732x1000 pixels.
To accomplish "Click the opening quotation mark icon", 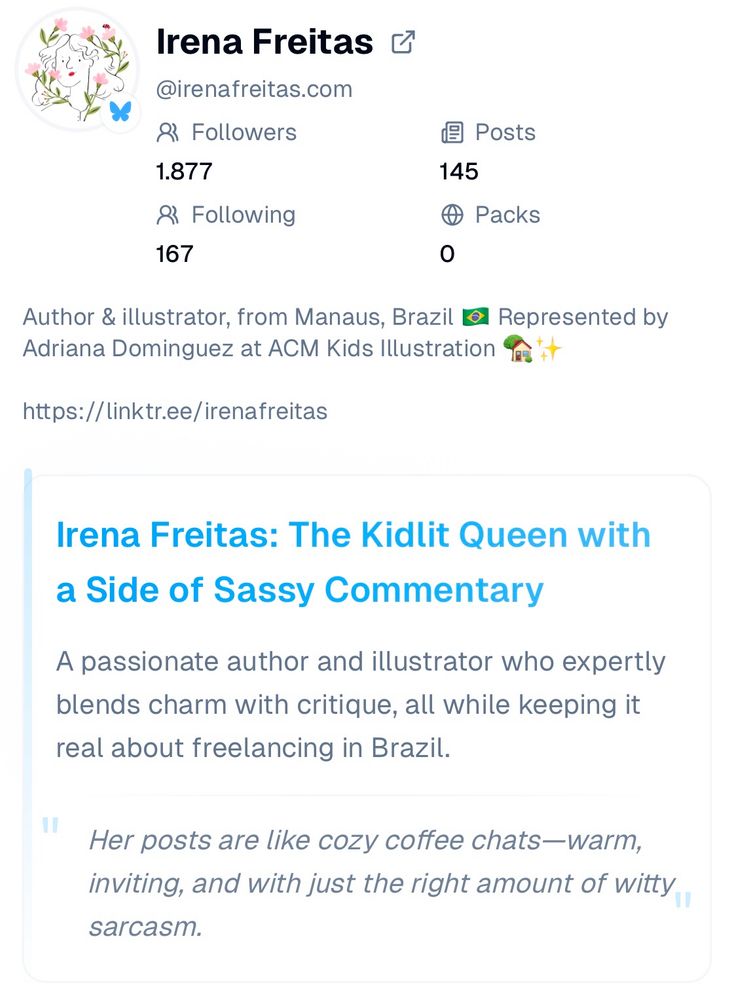I will [x=51, y=827].
